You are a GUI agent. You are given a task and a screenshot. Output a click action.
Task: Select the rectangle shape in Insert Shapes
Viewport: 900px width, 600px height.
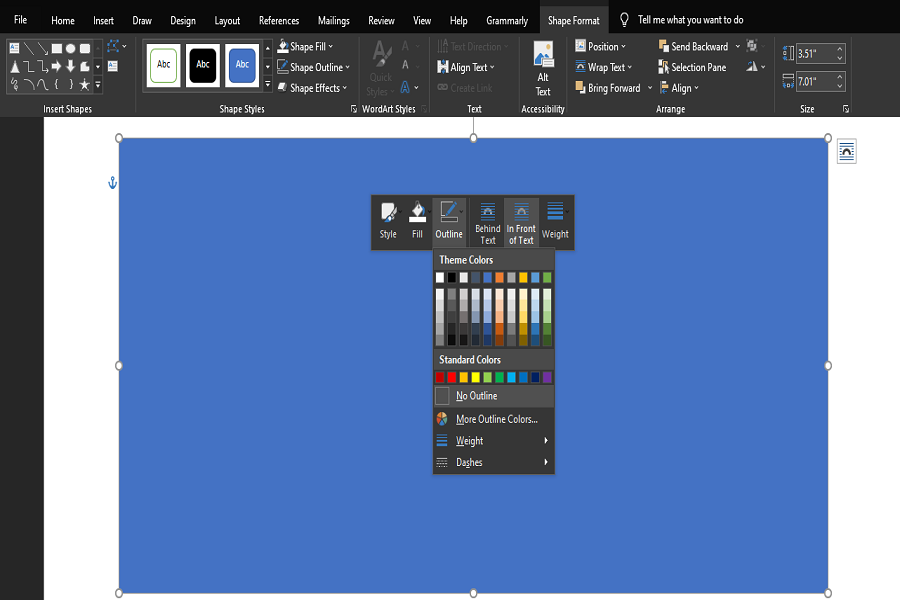56,47
